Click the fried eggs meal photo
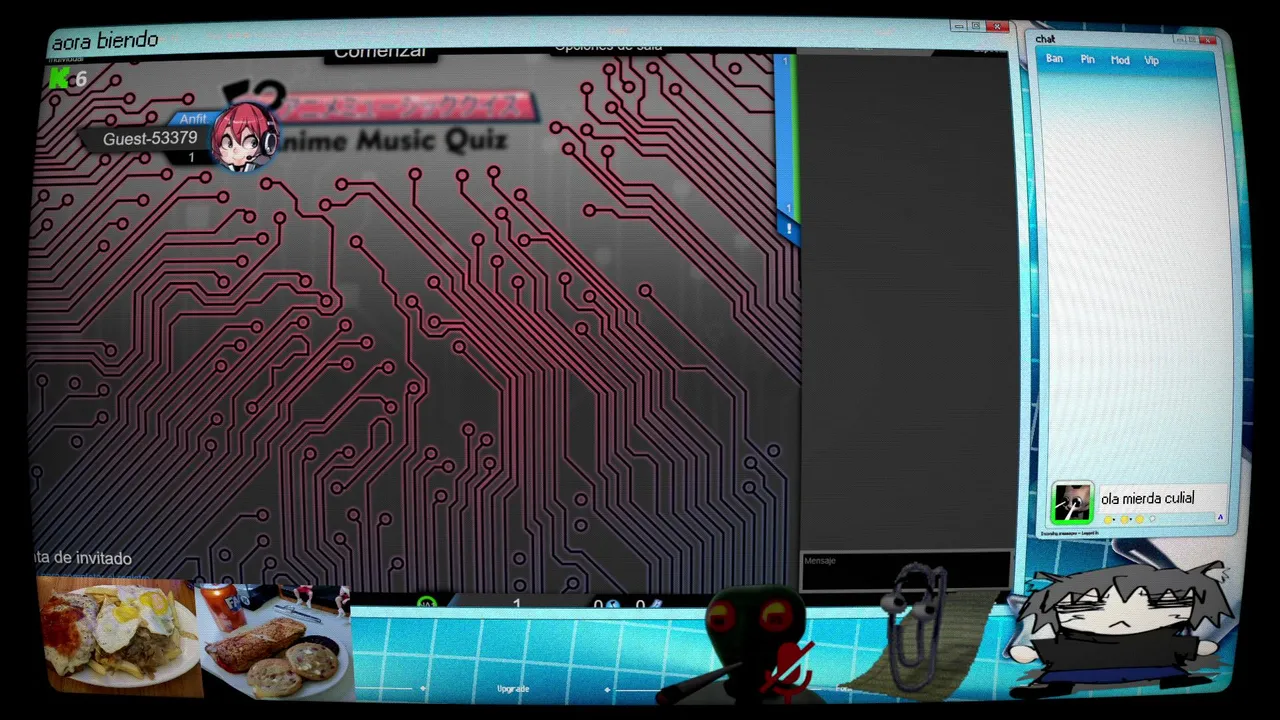The width and height of the screenshot is (1280, 720). tap(118, 638)
